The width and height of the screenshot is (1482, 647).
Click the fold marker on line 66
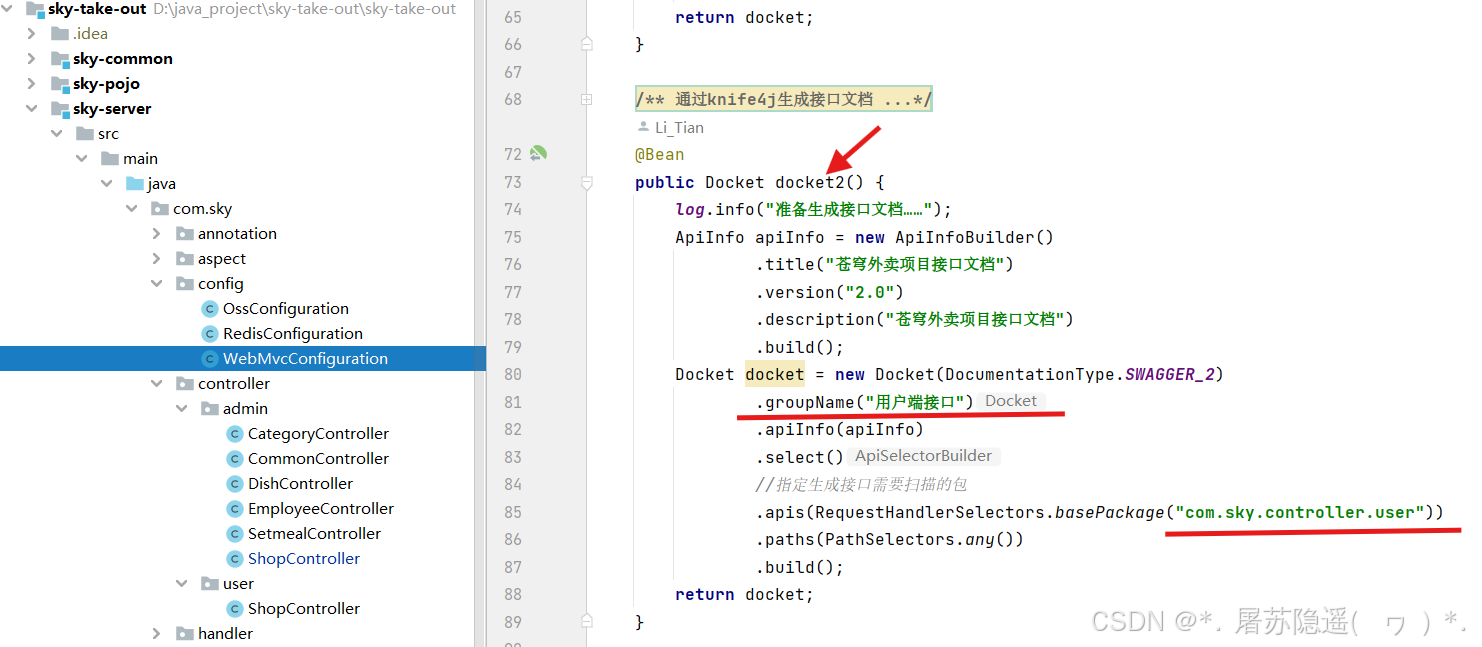tap(587, 44)
